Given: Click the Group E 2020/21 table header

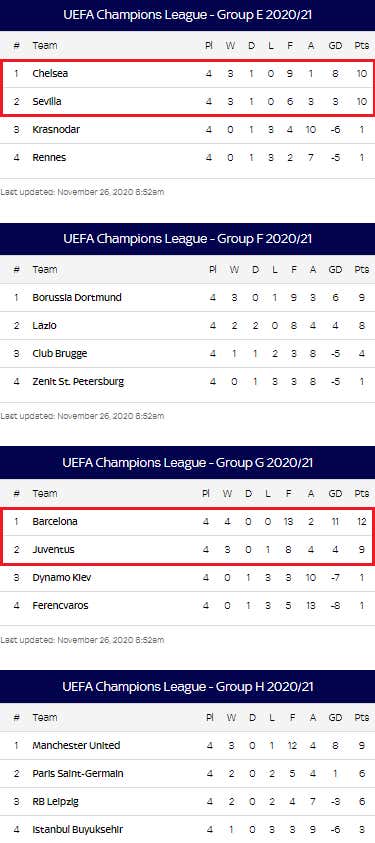Looking at the screenshot, I should point(188,15).
